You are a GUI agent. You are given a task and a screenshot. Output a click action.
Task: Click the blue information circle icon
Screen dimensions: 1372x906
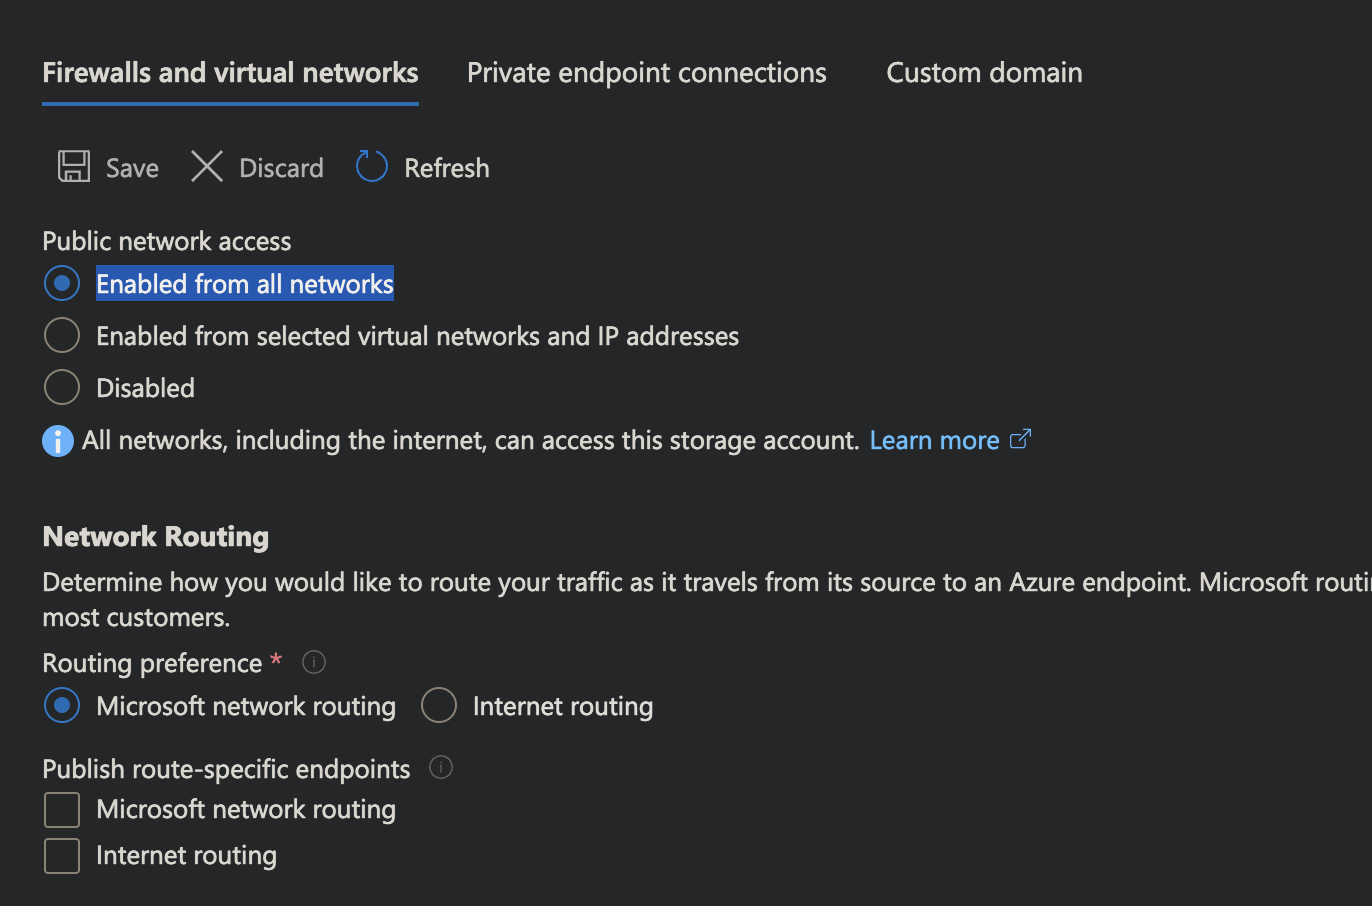click(x=58, y=441)
